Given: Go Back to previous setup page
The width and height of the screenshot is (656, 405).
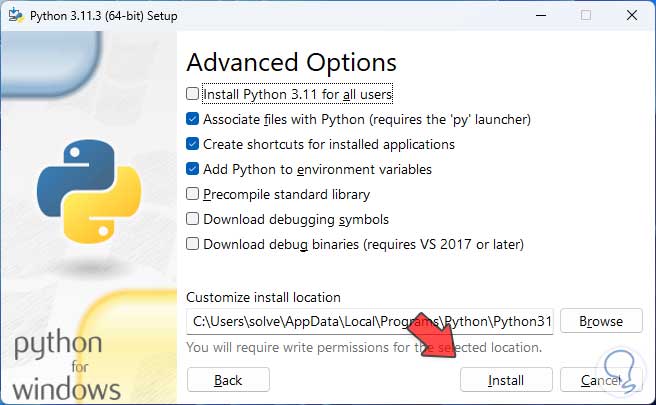Looking at the screenshot, I should pyautogui.click(x=228, y=380).
